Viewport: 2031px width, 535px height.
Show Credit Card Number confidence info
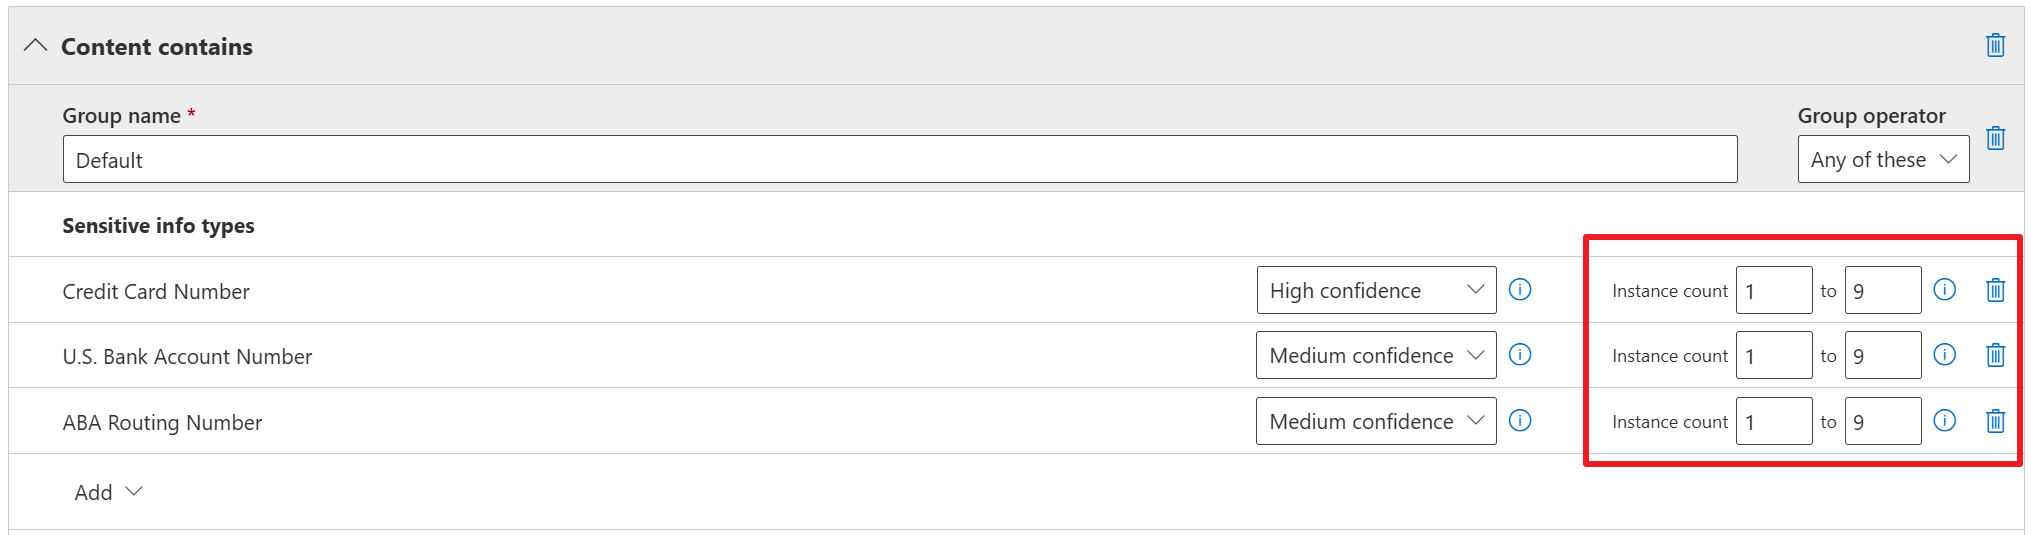coord(1520,290)
